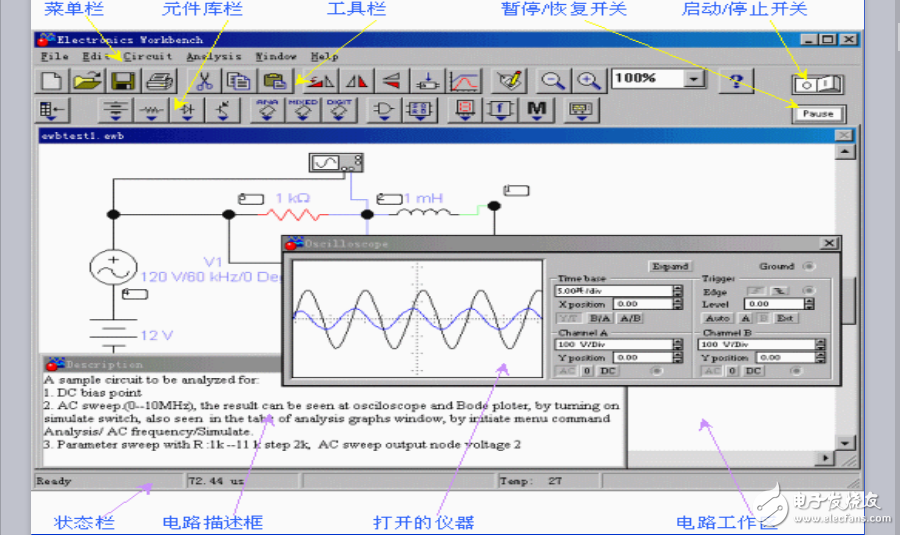Open the Diodes parts bin
The height and width of the screenshot is (535, 900).
coord(187,110)
